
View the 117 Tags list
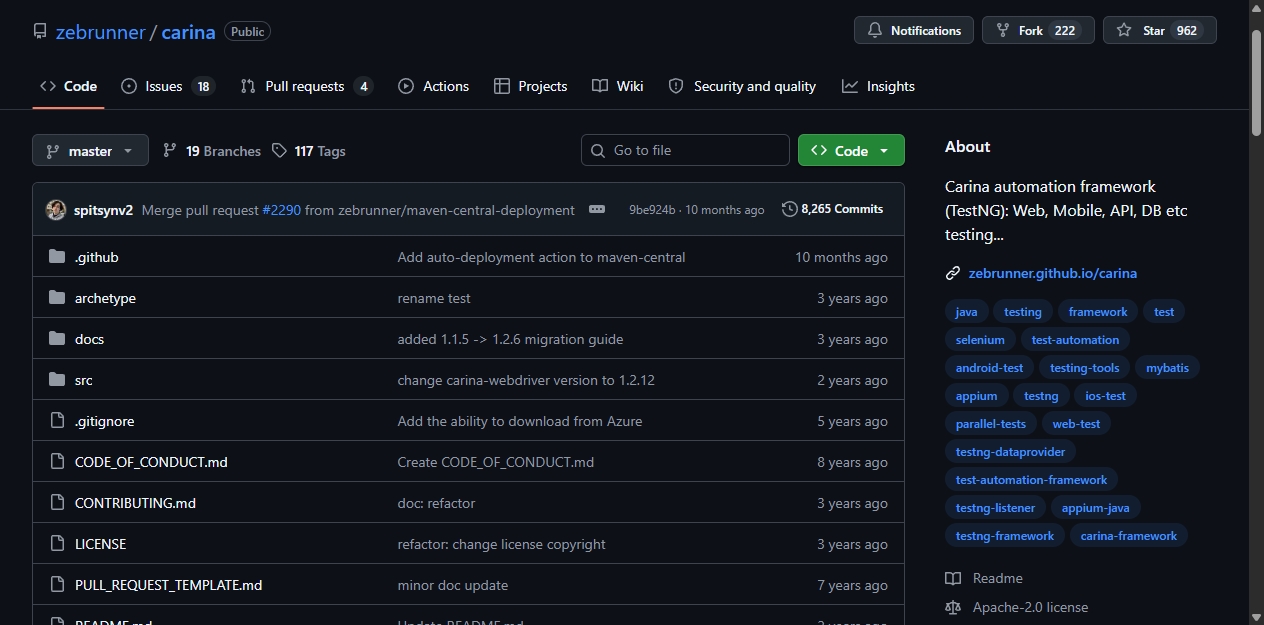tap(308, 151)
